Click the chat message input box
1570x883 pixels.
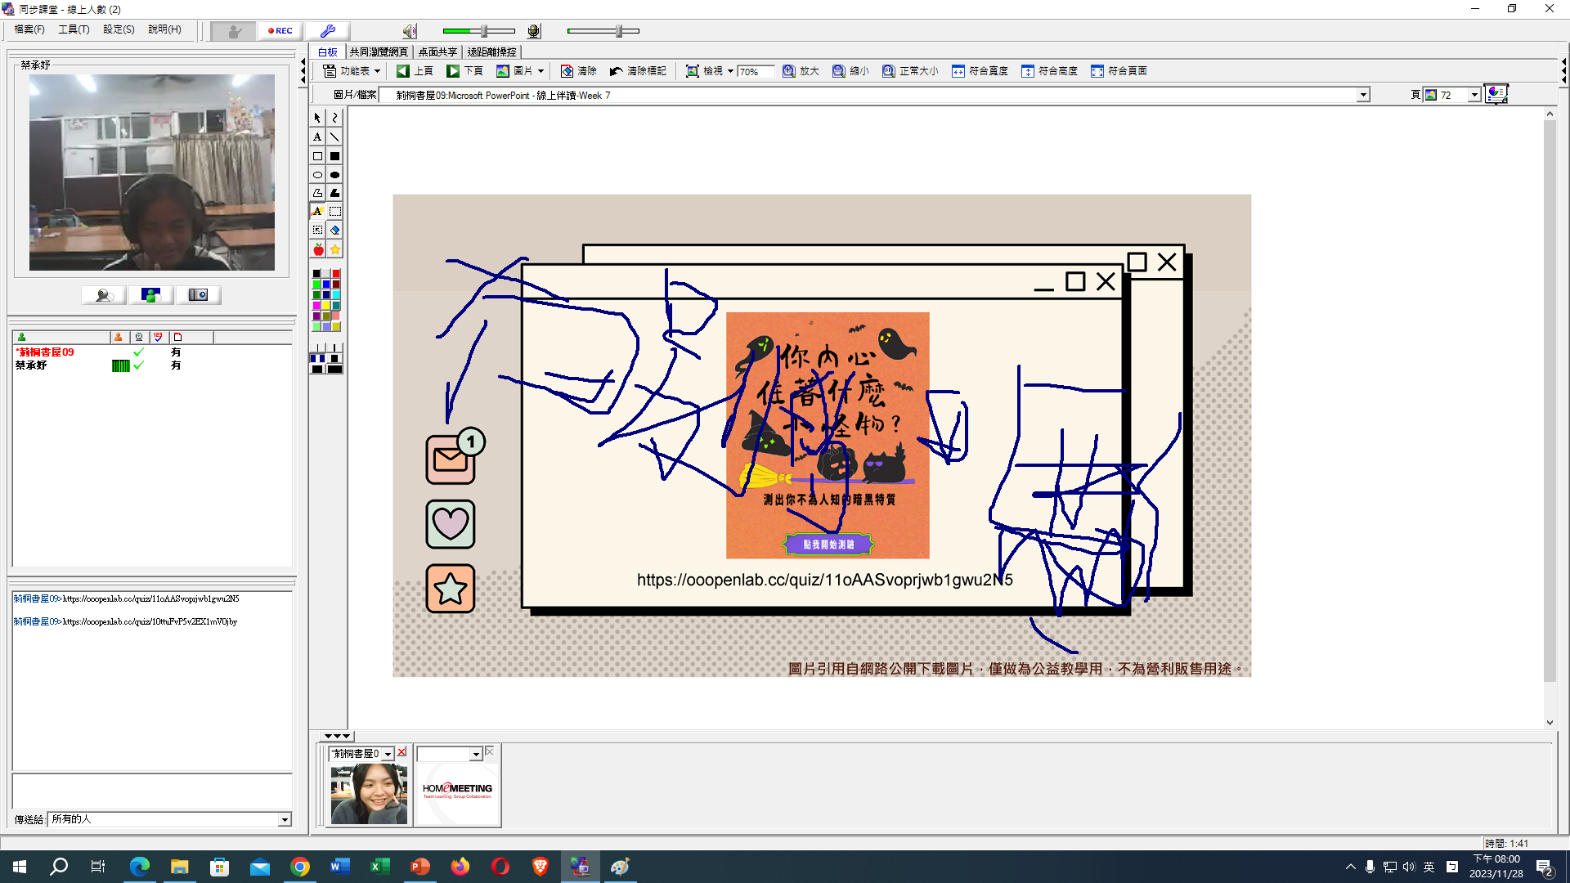(x=151, y=790)
